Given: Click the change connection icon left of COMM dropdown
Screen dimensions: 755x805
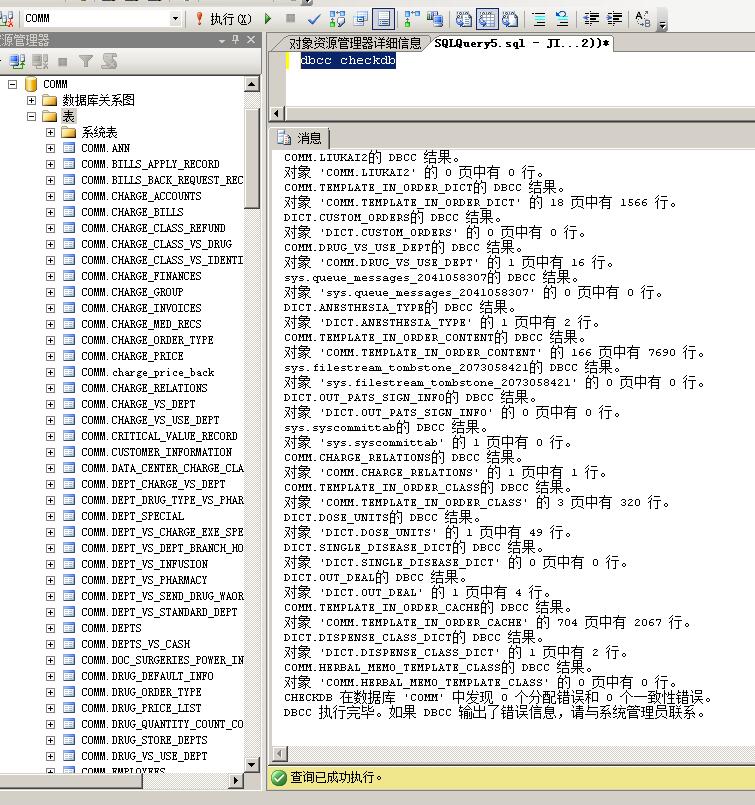Looking at the screenshot, I should [x=7, y=19].
